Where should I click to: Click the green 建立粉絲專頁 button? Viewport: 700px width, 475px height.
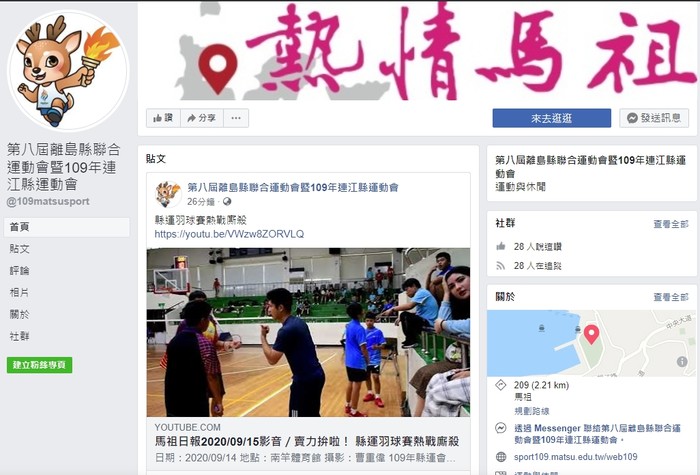[x=39, y=365]
